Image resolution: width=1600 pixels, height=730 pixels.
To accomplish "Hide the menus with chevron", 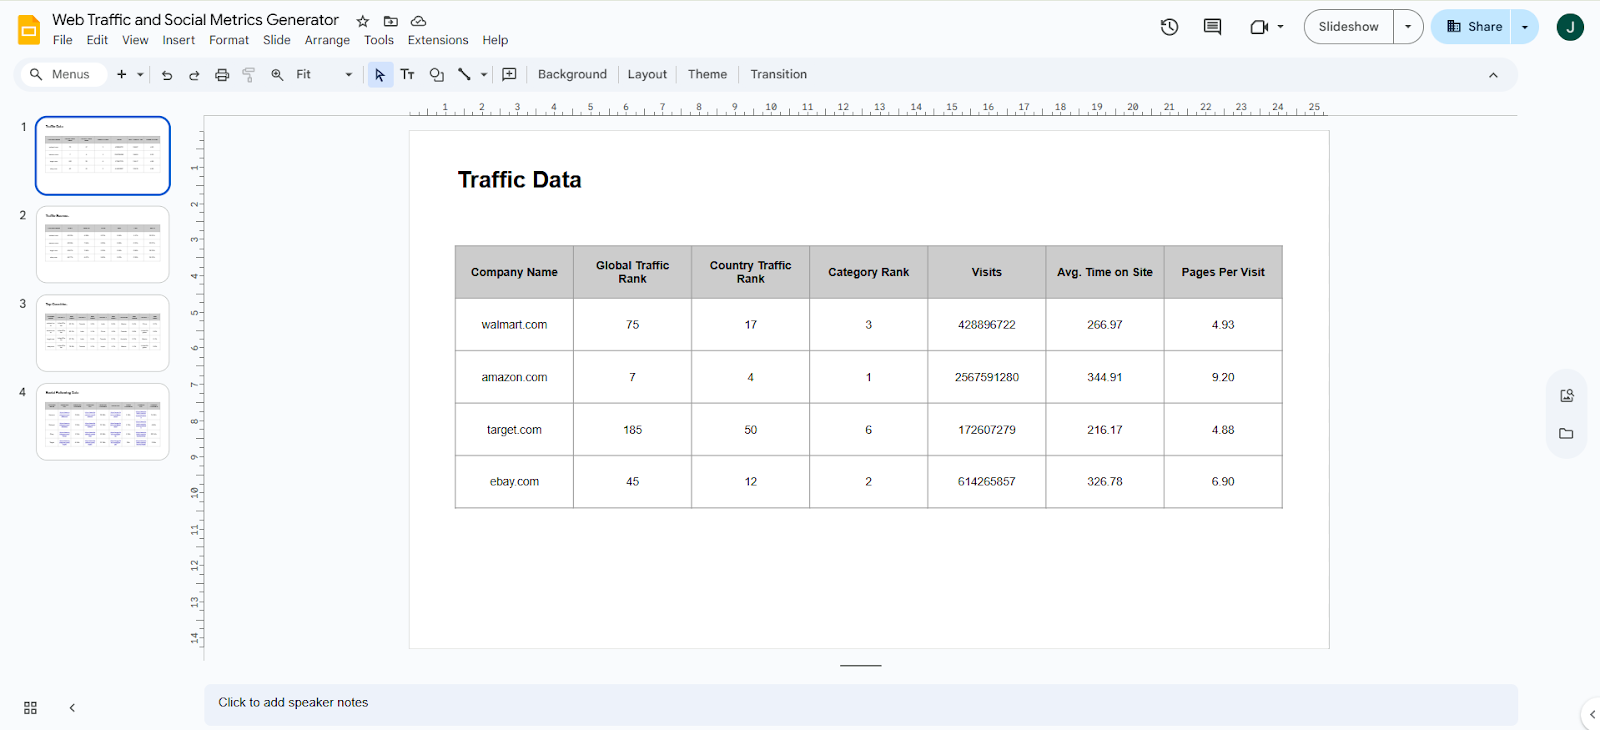I will point(1493,75).
